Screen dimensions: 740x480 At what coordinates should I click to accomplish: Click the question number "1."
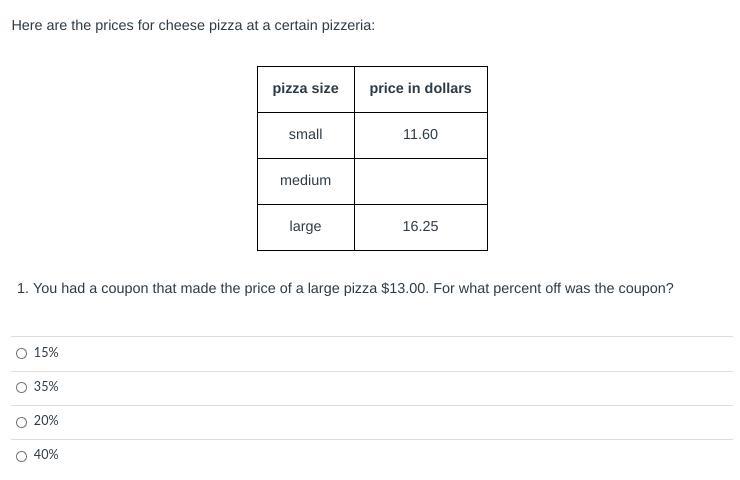23,289
